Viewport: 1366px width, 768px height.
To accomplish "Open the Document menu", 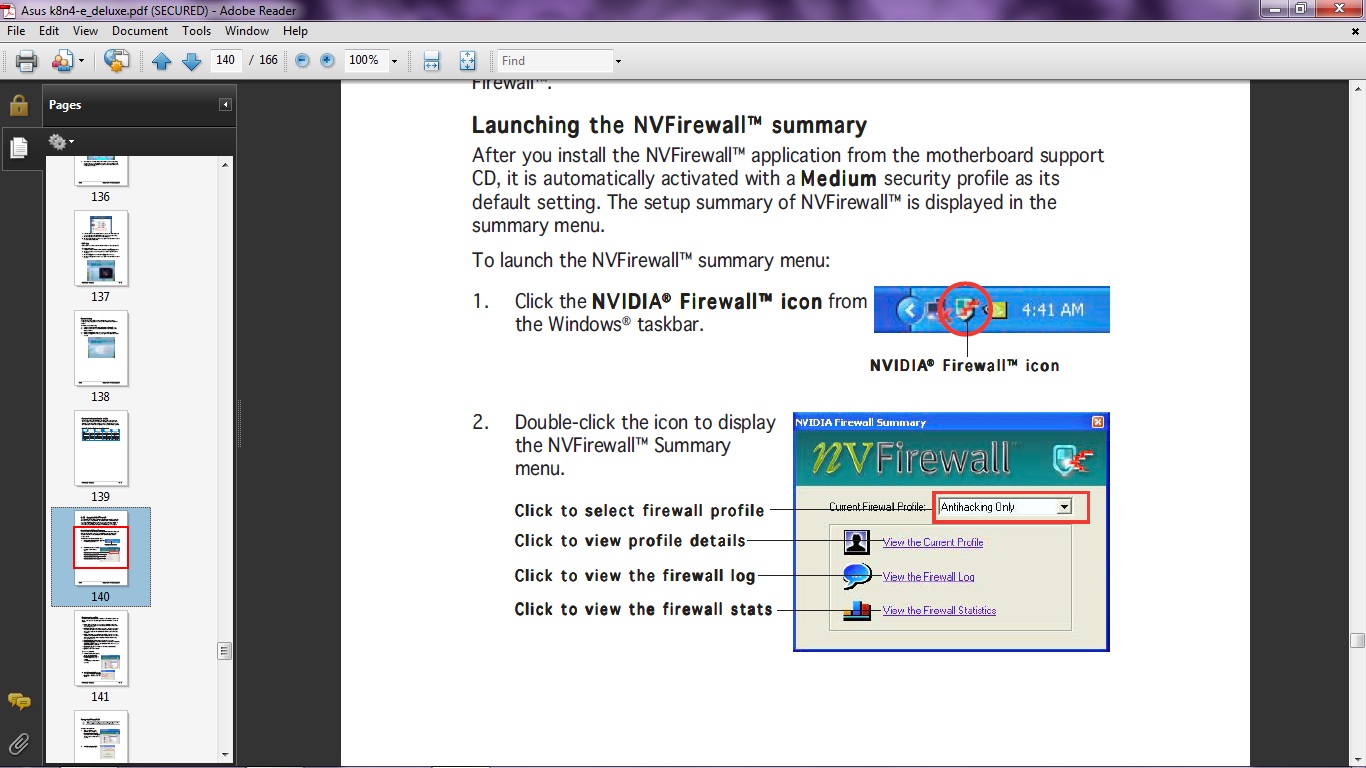I will (x=140, y=31).
